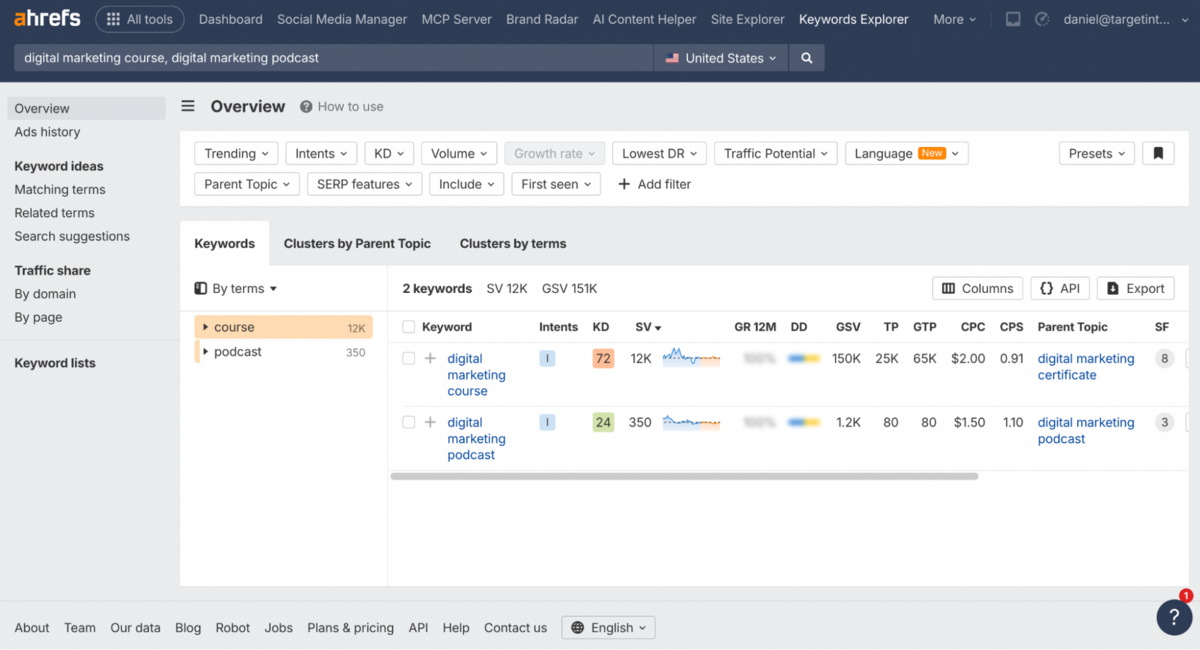Open the SF count 8 badge
Viewport: 1200px width, 650px height.
tap(1164, 358)
